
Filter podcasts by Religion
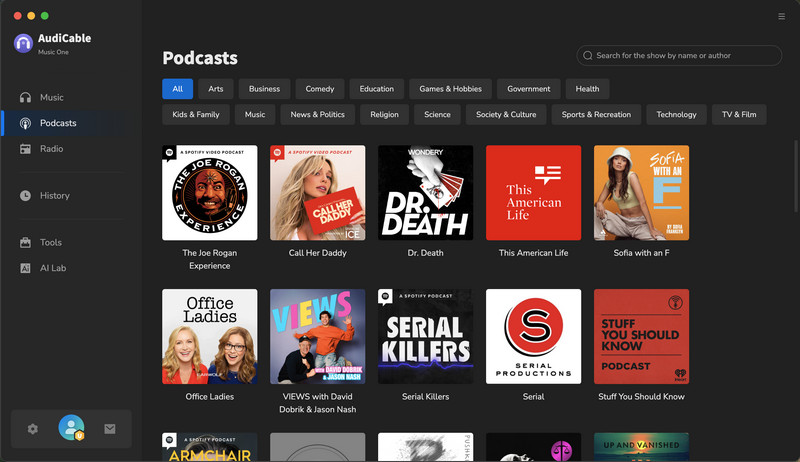[x=384, y=115]
